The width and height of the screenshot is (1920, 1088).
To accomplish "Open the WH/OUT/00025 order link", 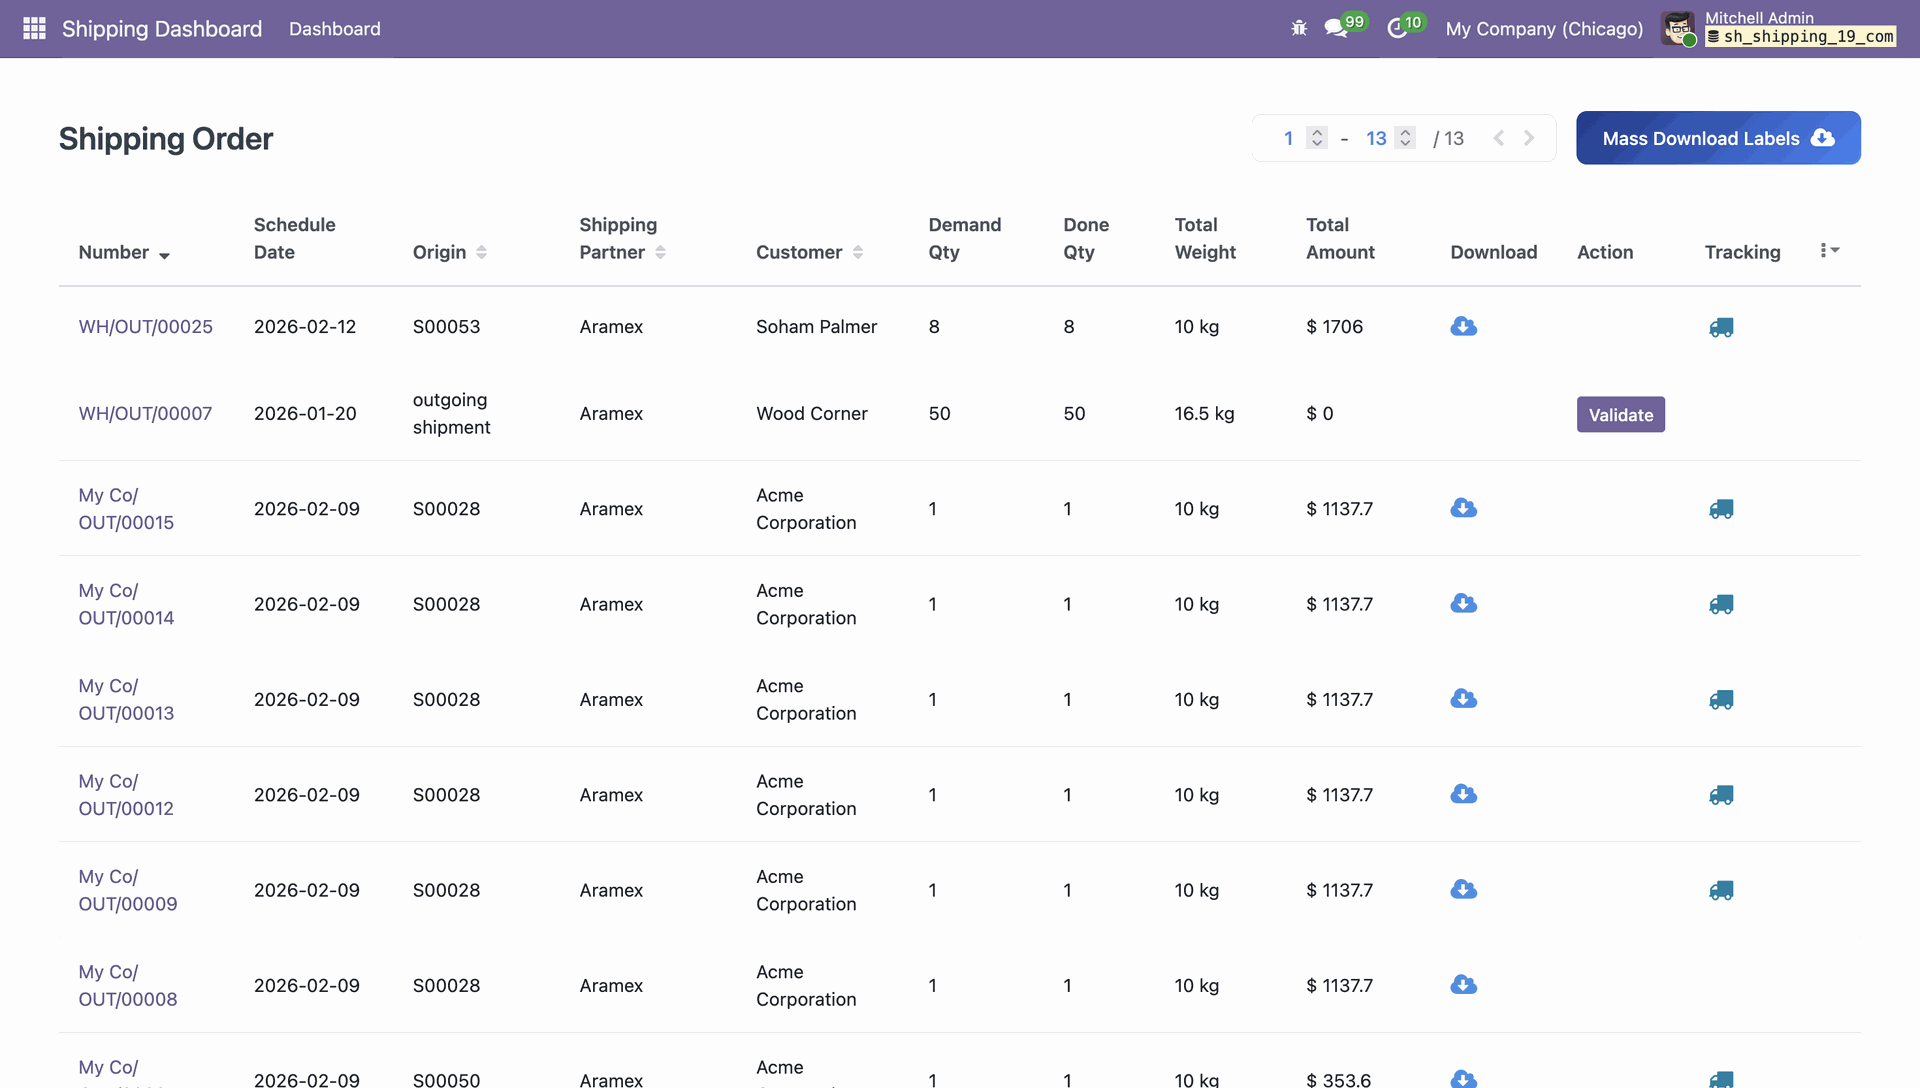I will point(145,327).
